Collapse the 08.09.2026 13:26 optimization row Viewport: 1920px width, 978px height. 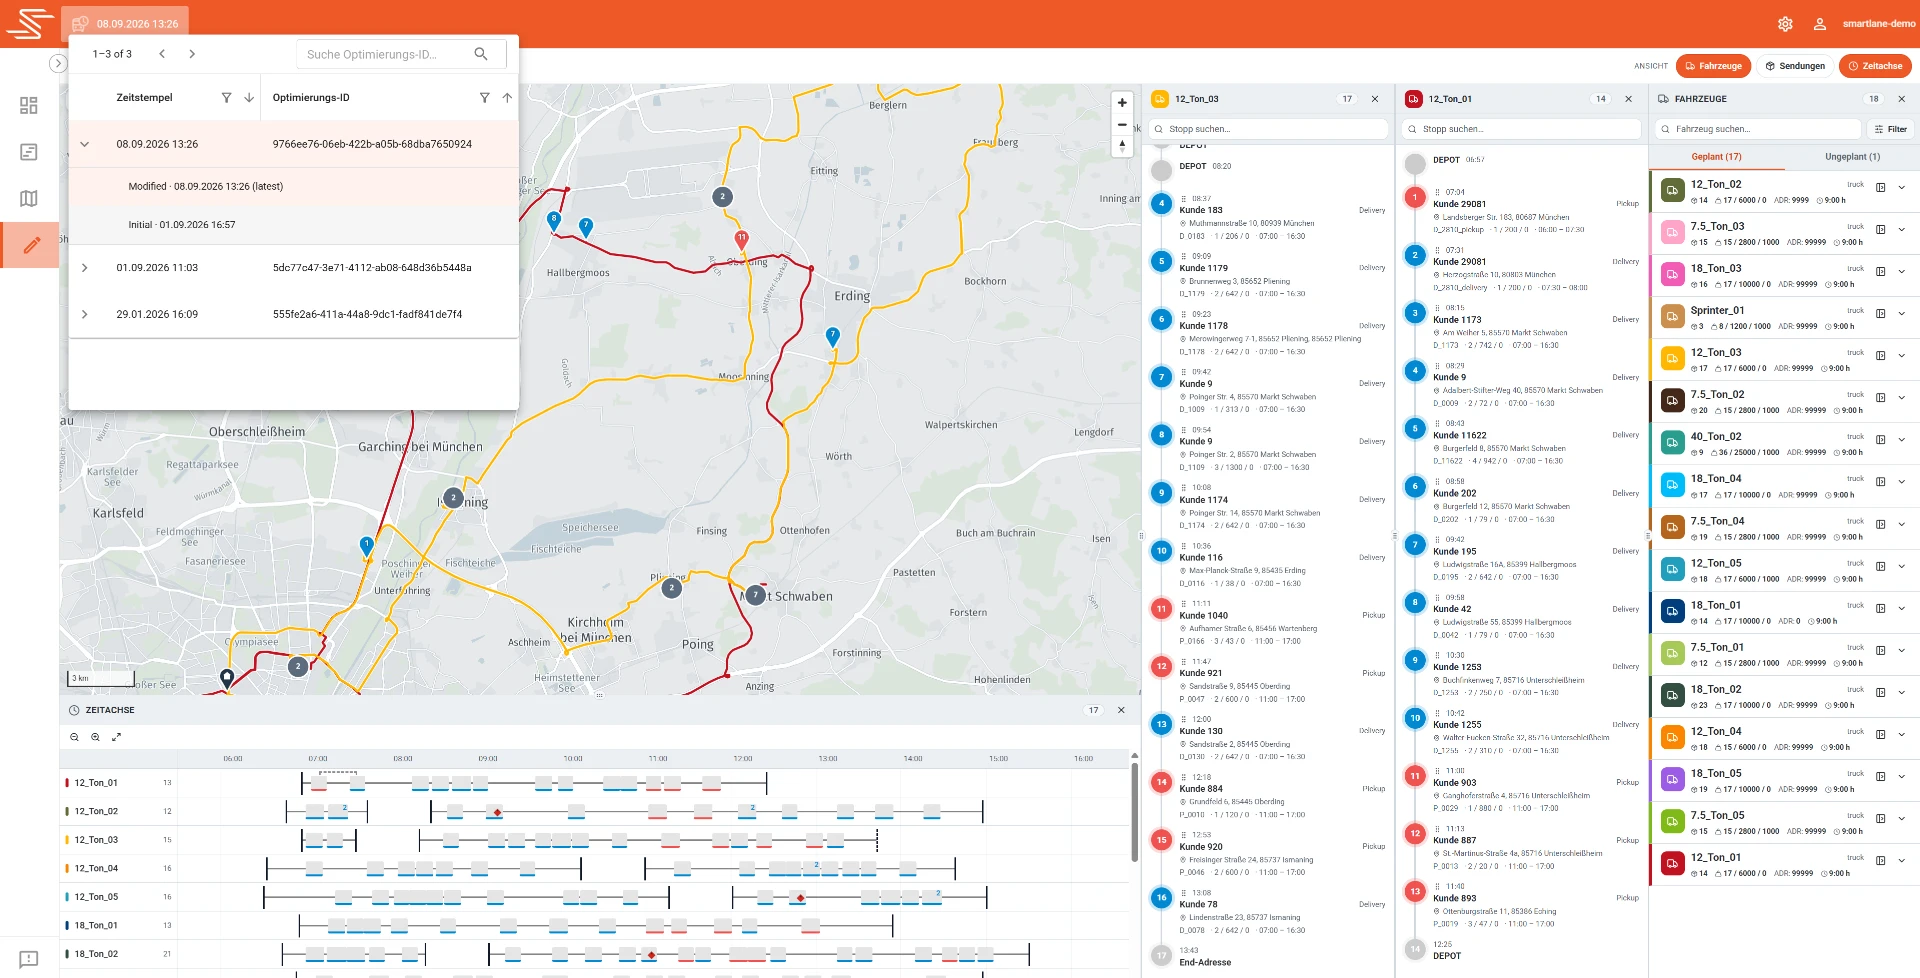(85, 144)
